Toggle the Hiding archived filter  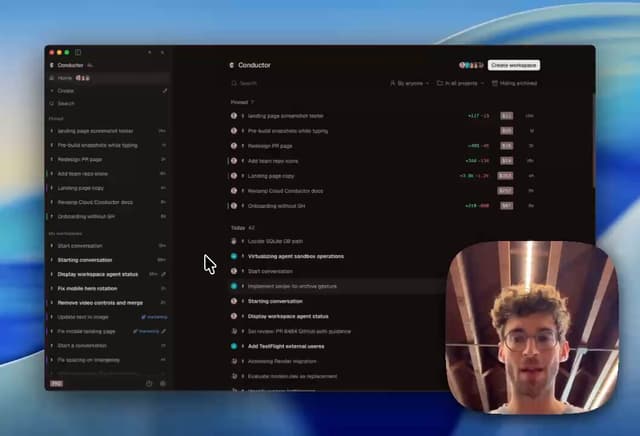pyautogui.click(x=514, y=83)
